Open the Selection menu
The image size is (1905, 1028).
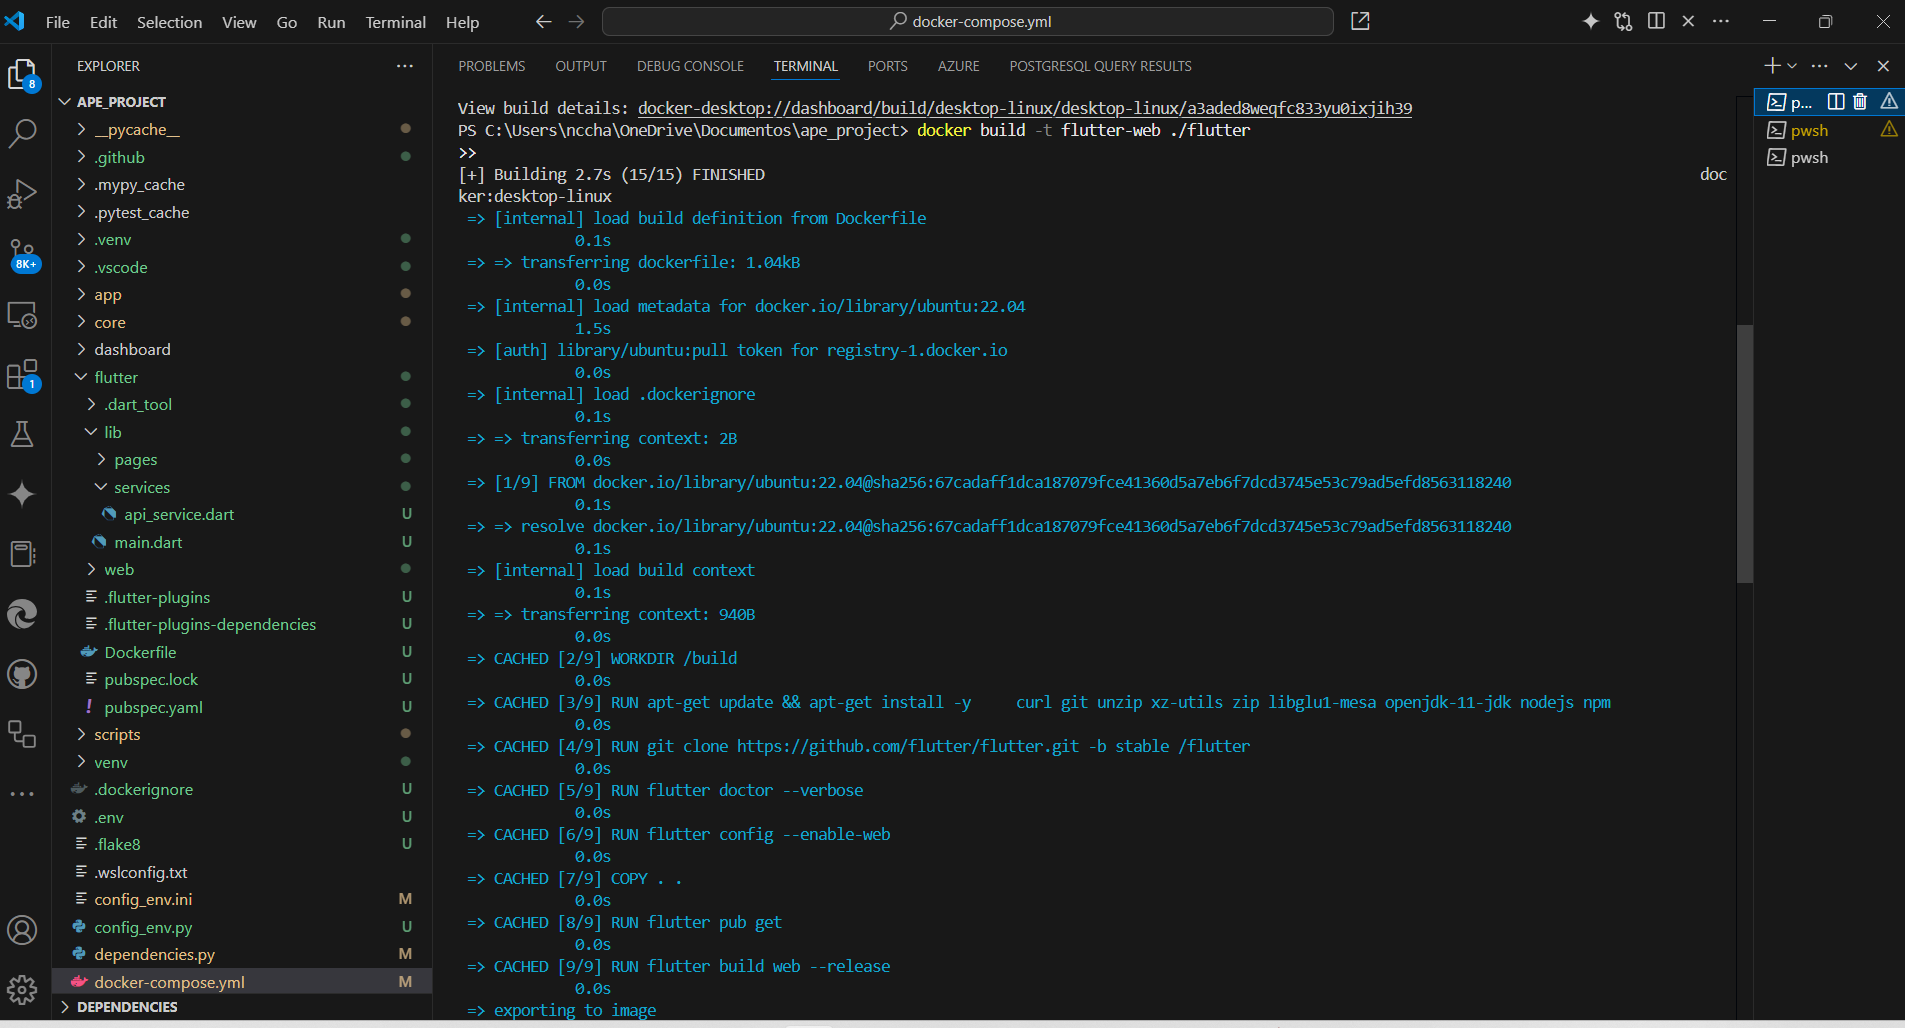pos(169,22)
